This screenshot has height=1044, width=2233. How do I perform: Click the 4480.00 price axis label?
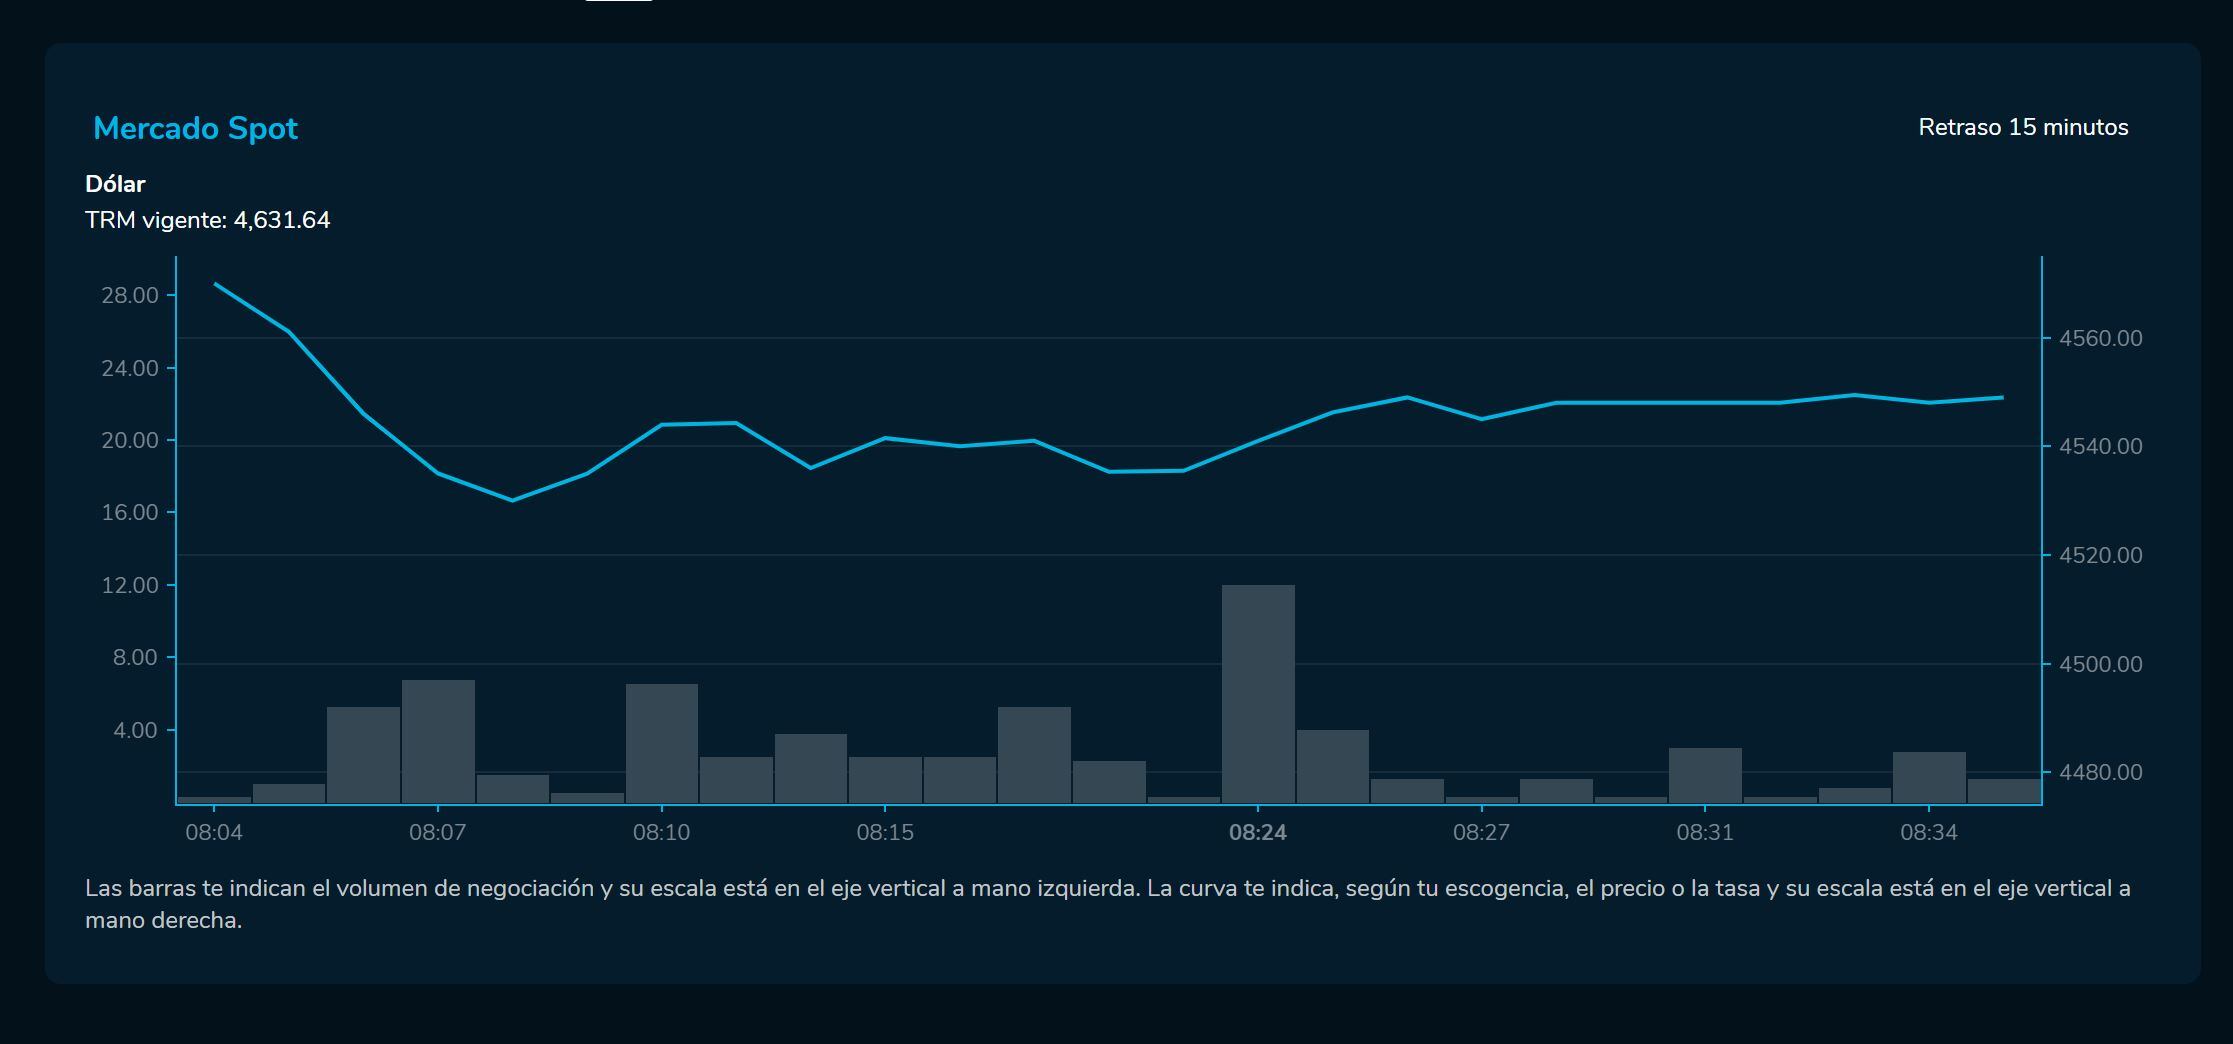[x=2100, y=772]
